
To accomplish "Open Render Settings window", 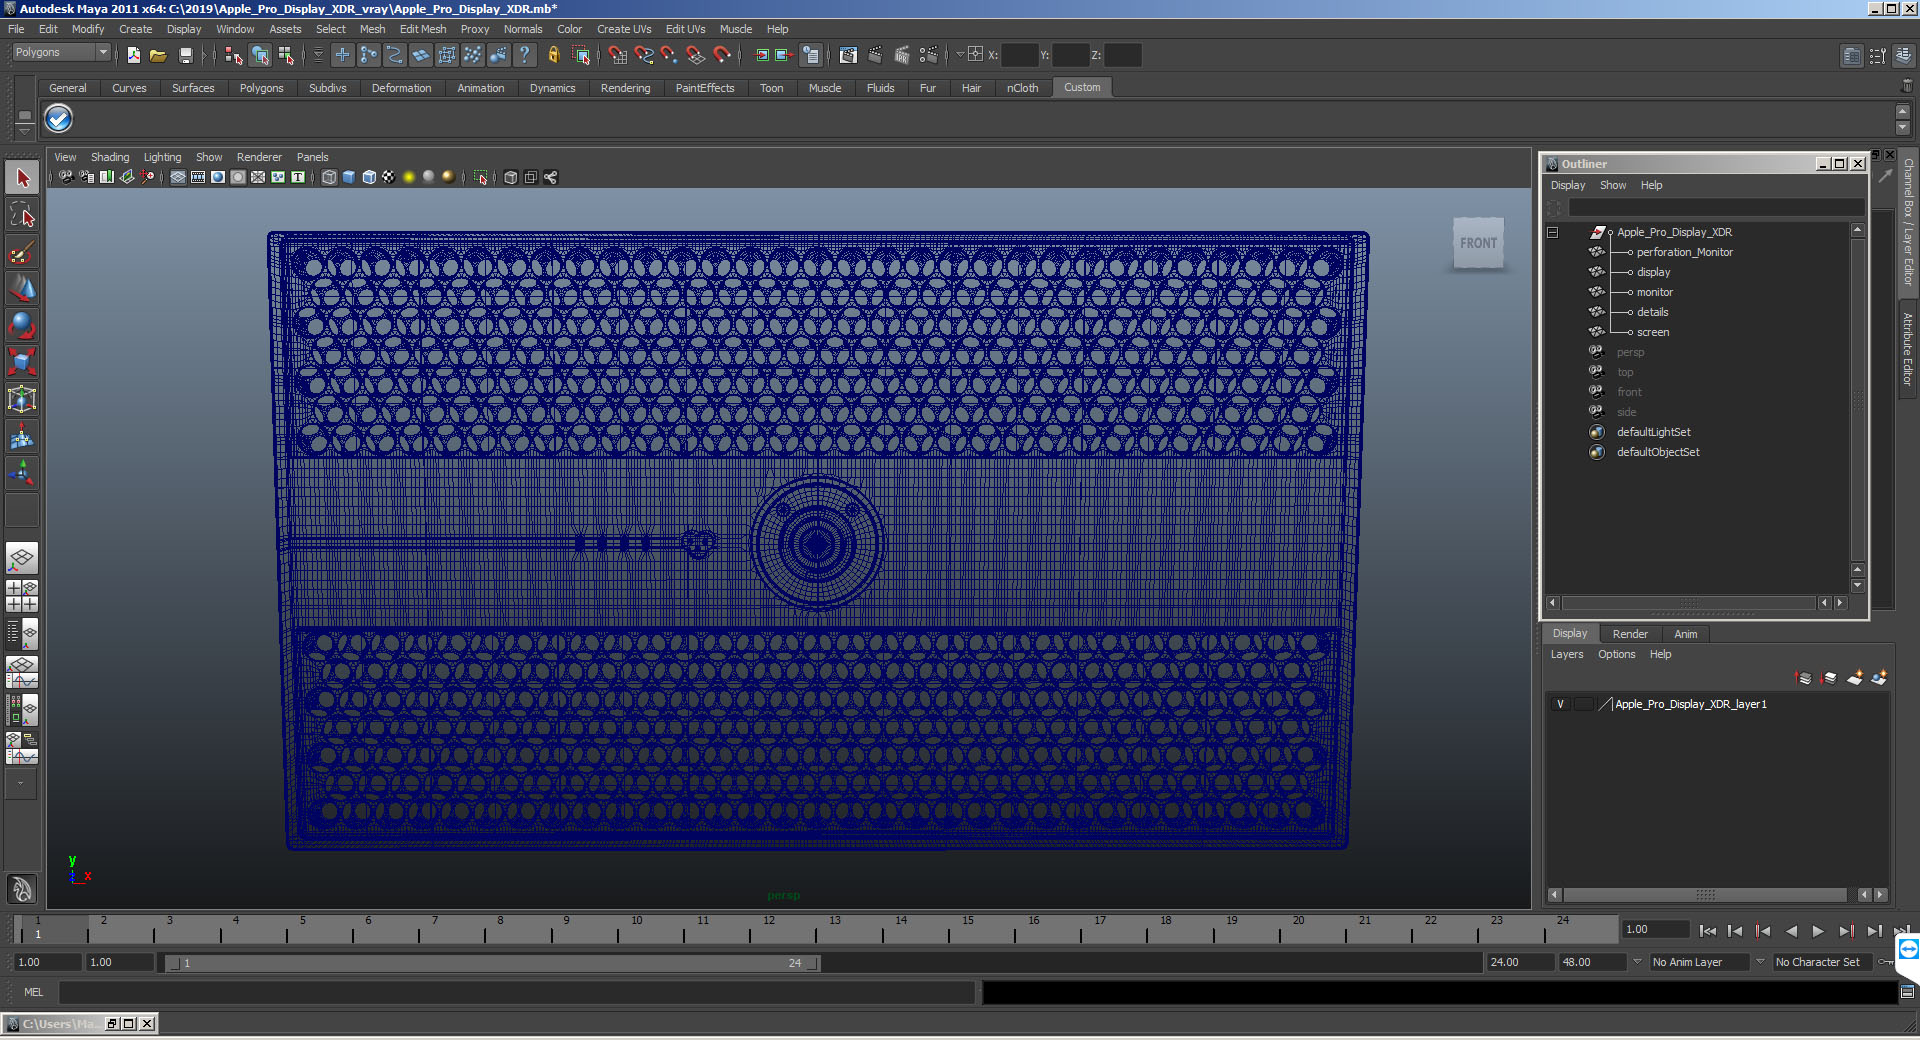I will [x=929, y=55].
